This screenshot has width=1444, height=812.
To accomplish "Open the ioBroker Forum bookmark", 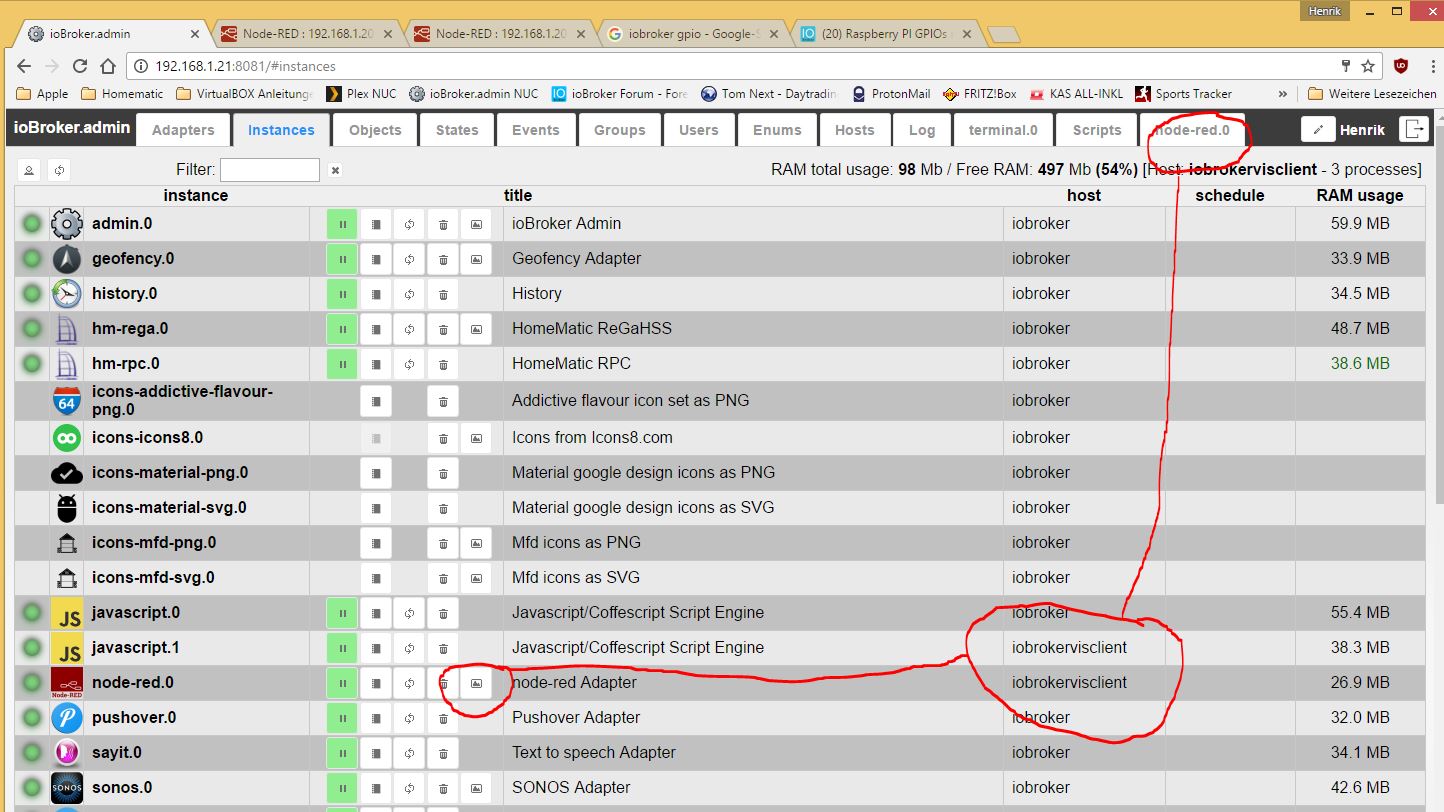I will [620, 94].
